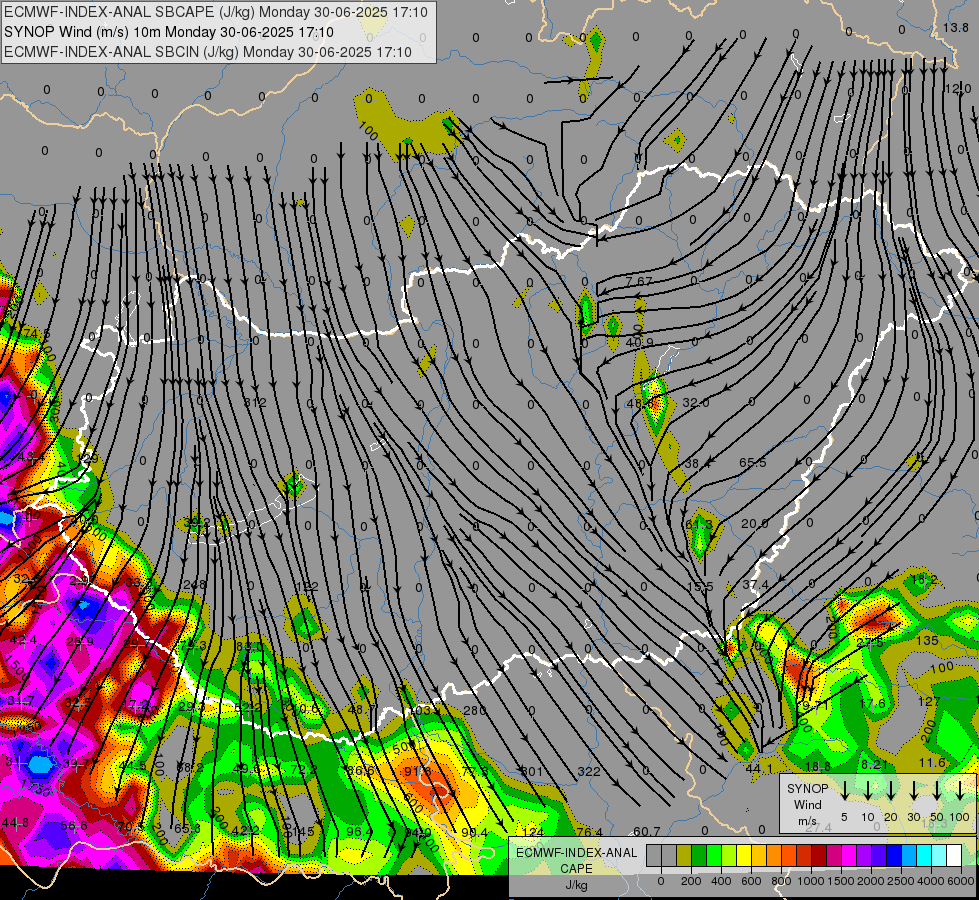Click the 20.0 value on map

(x=754, y=523)
